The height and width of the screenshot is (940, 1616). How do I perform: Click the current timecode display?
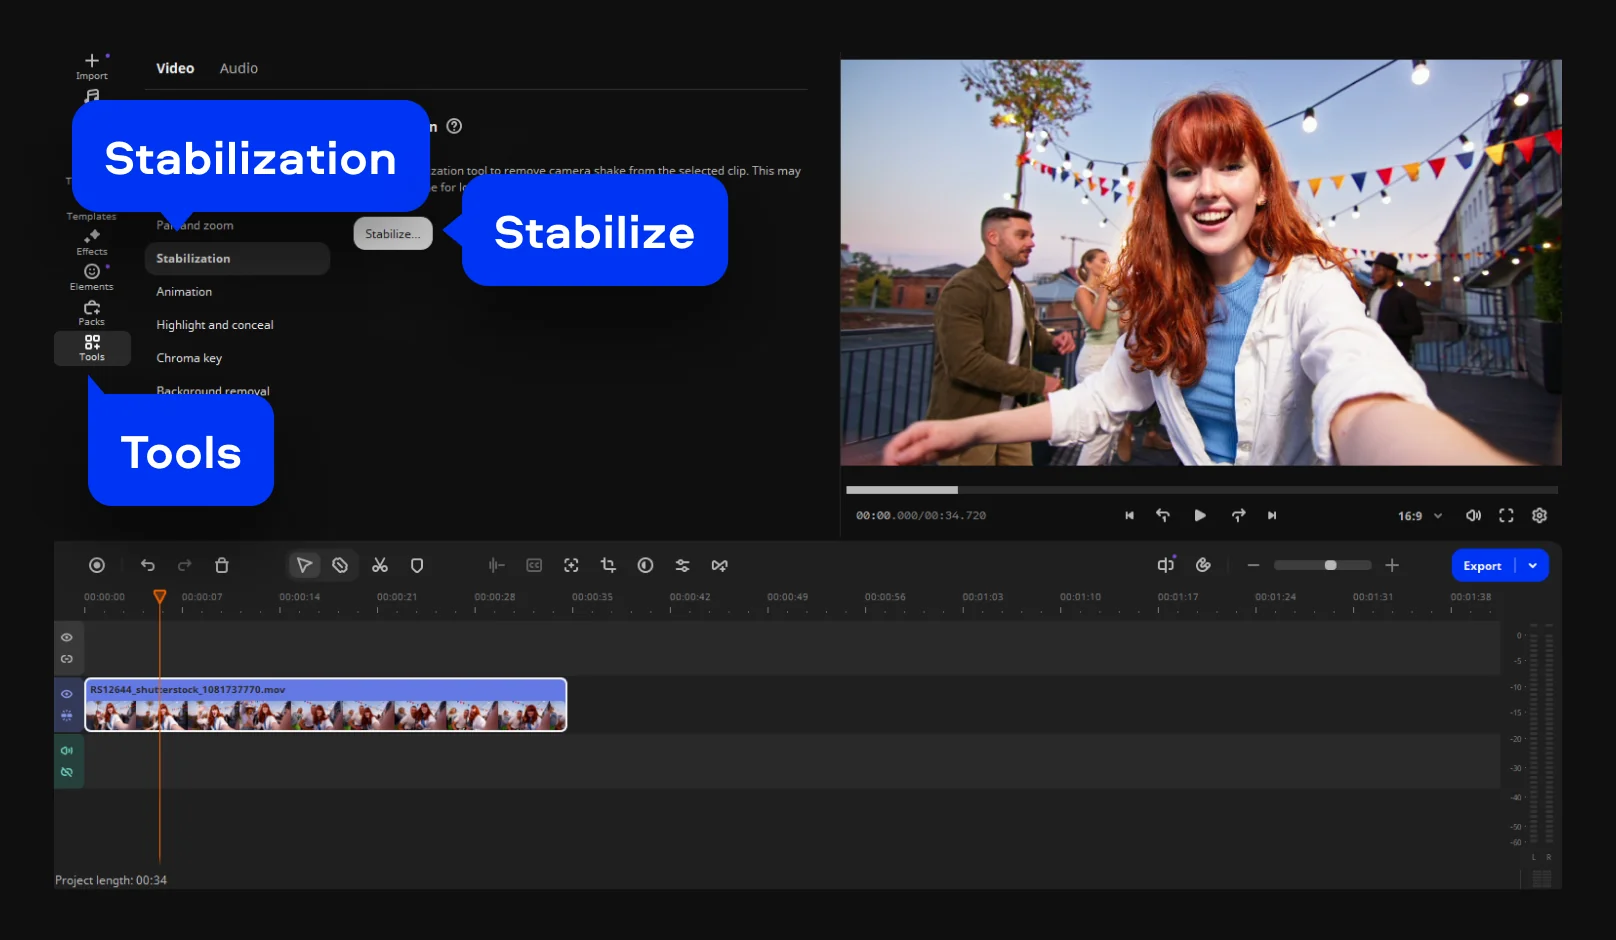click(886, 516)
